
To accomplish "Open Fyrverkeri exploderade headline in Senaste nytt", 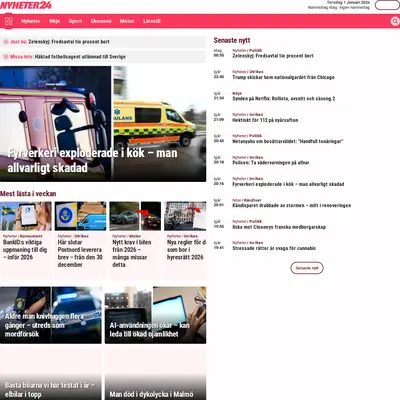I will (x=288, y=184).
